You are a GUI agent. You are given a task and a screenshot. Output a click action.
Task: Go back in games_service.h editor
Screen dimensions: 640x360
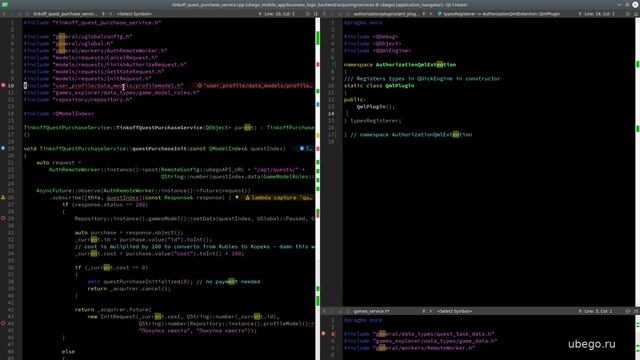pyautogui.click(x=325, y=311)
